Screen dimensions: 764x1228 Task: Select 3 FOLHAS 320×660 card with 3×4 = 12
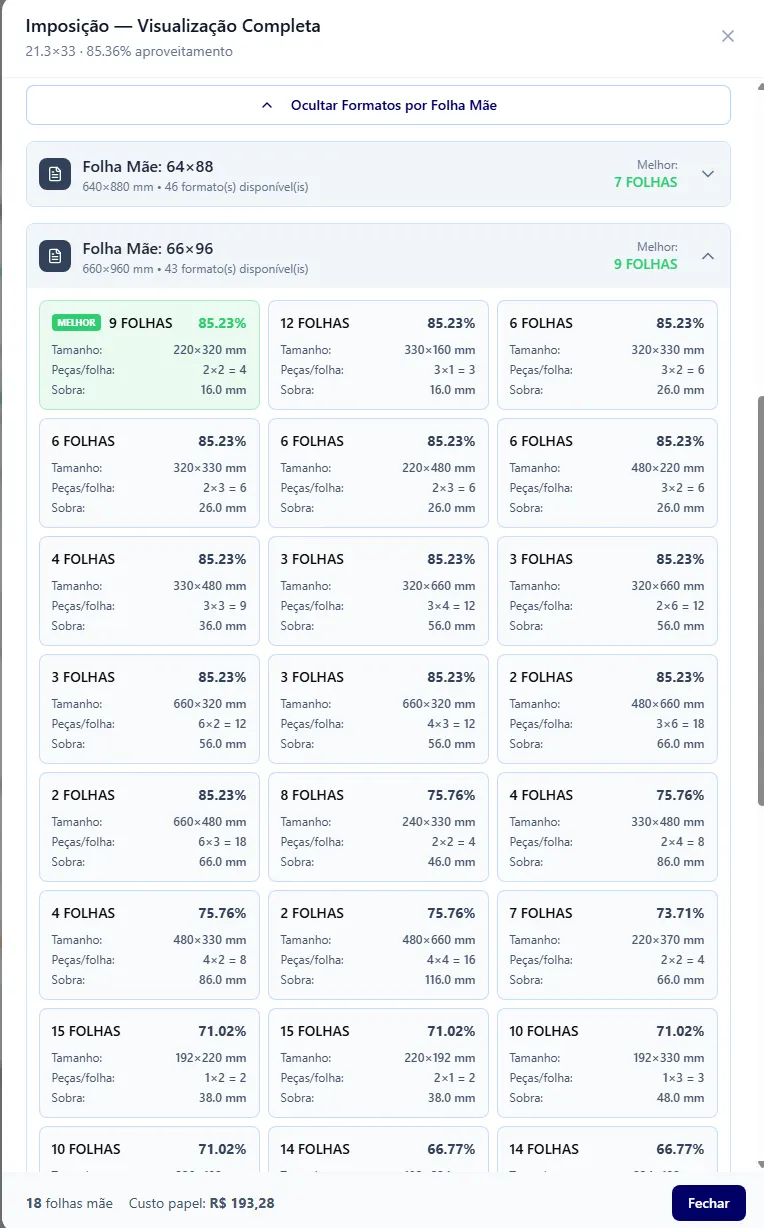click(x=378, y=591)
